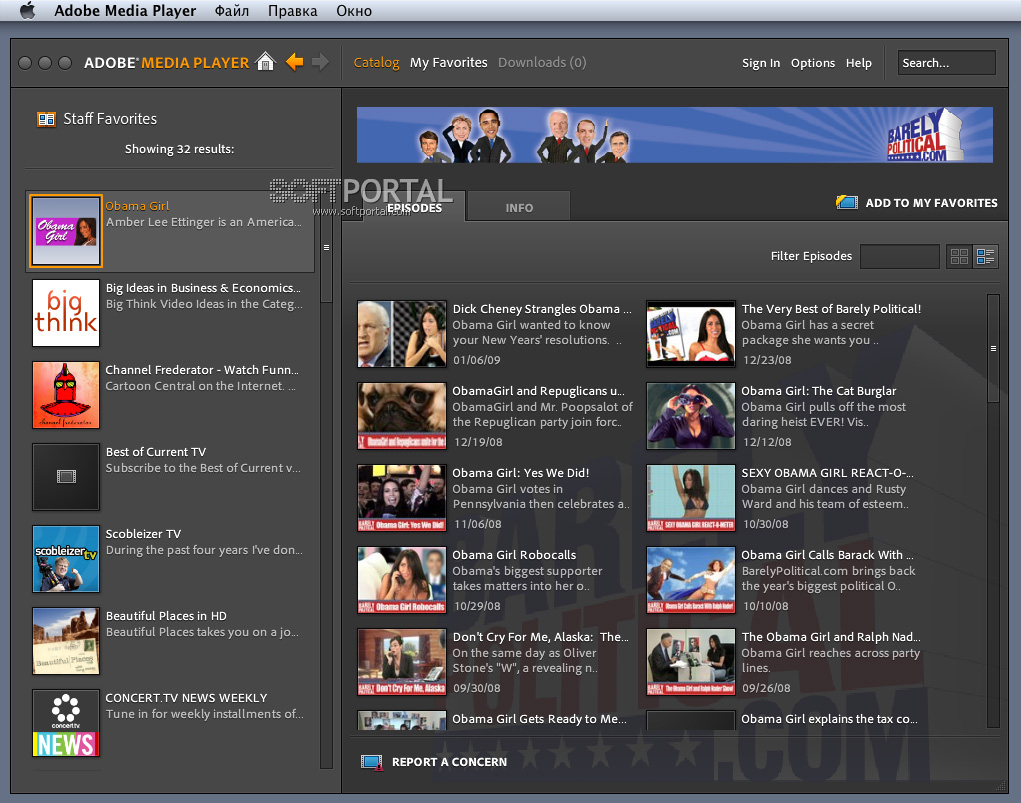Click the Sign In link
This screenshot has height=803, width=1021.
pos(761,63)
